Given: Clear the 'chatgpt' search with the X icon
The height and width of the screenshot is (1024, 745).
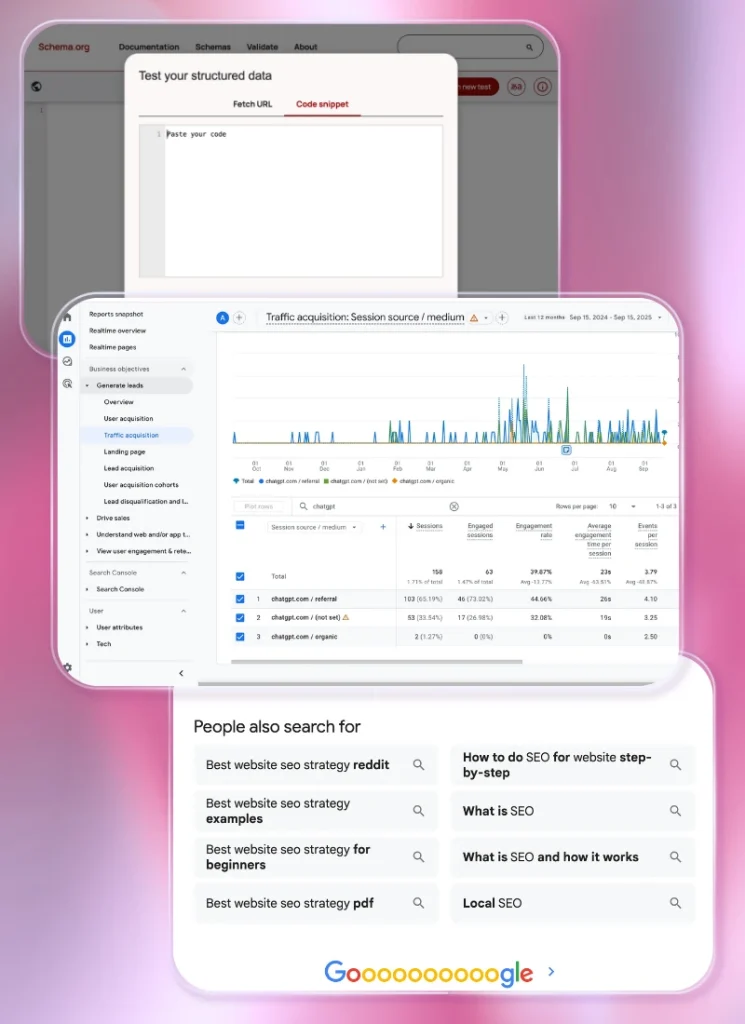Looking at the screenshot, I should (x=454, y=506).
